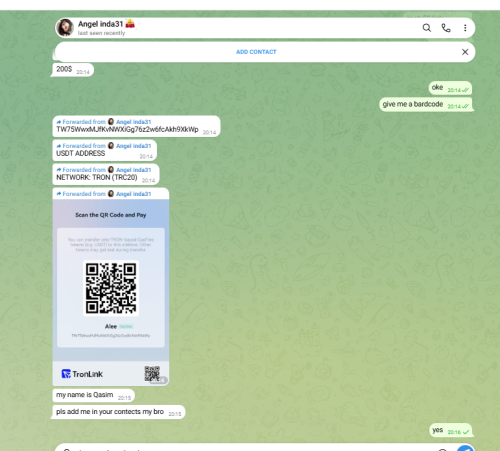Screen dimensions: 500x451
Task: Select the USDT ADDRESS message
Action: click(105, 150)
